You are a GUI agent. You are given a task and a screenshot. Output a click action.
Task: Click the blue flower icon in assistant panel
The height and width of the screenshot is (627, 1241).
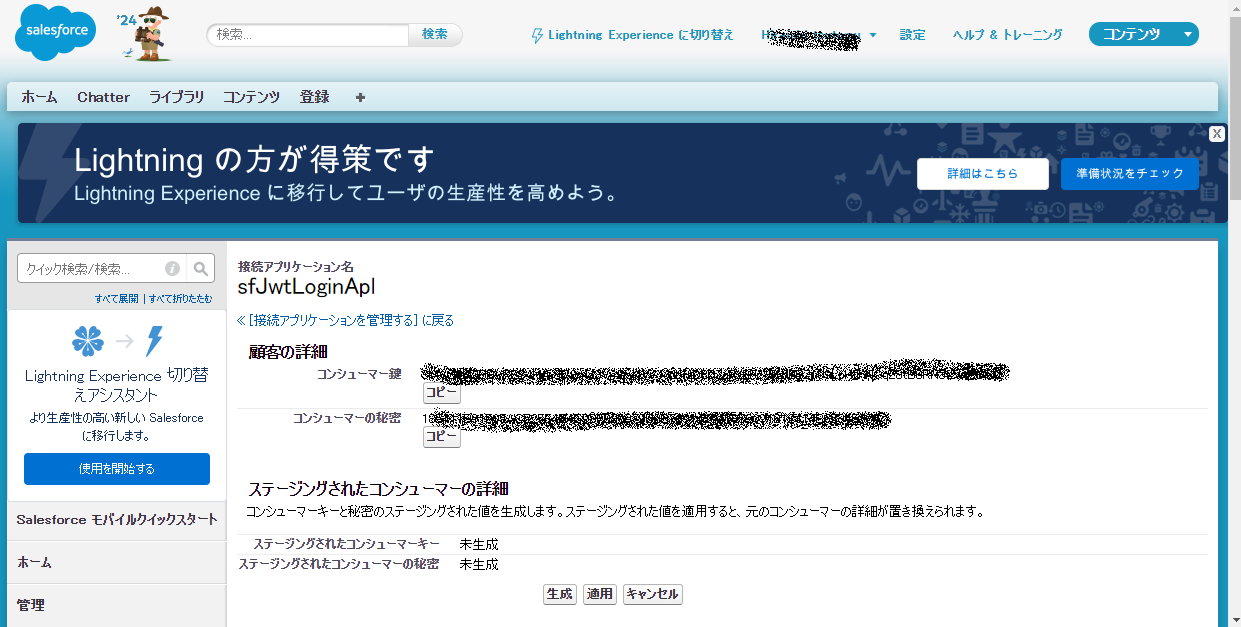tap(88, 341)
